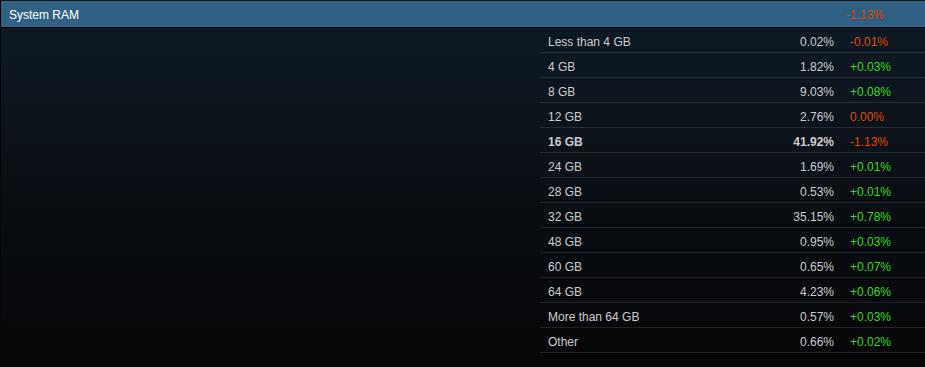The image size is (925, 367).
Task: Click the +0.78% change for 32 GB
Action: pos(870,217)
